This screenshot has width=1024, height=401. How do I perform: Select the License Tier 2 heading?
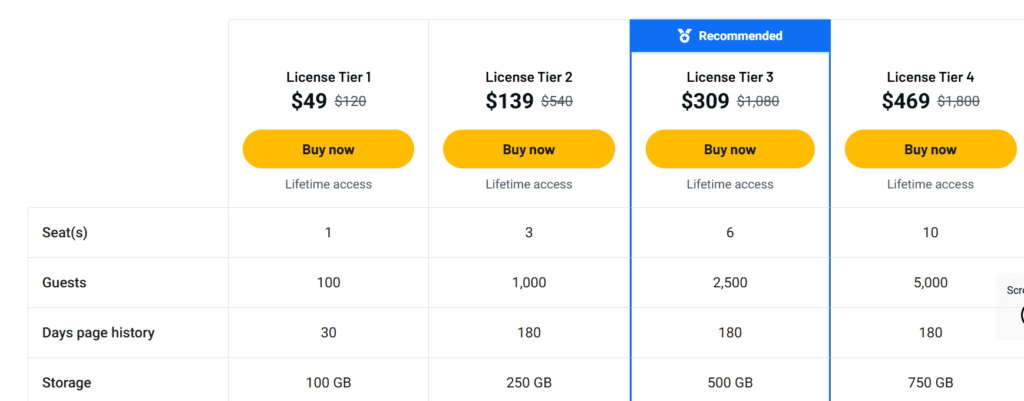coord(529,77)
